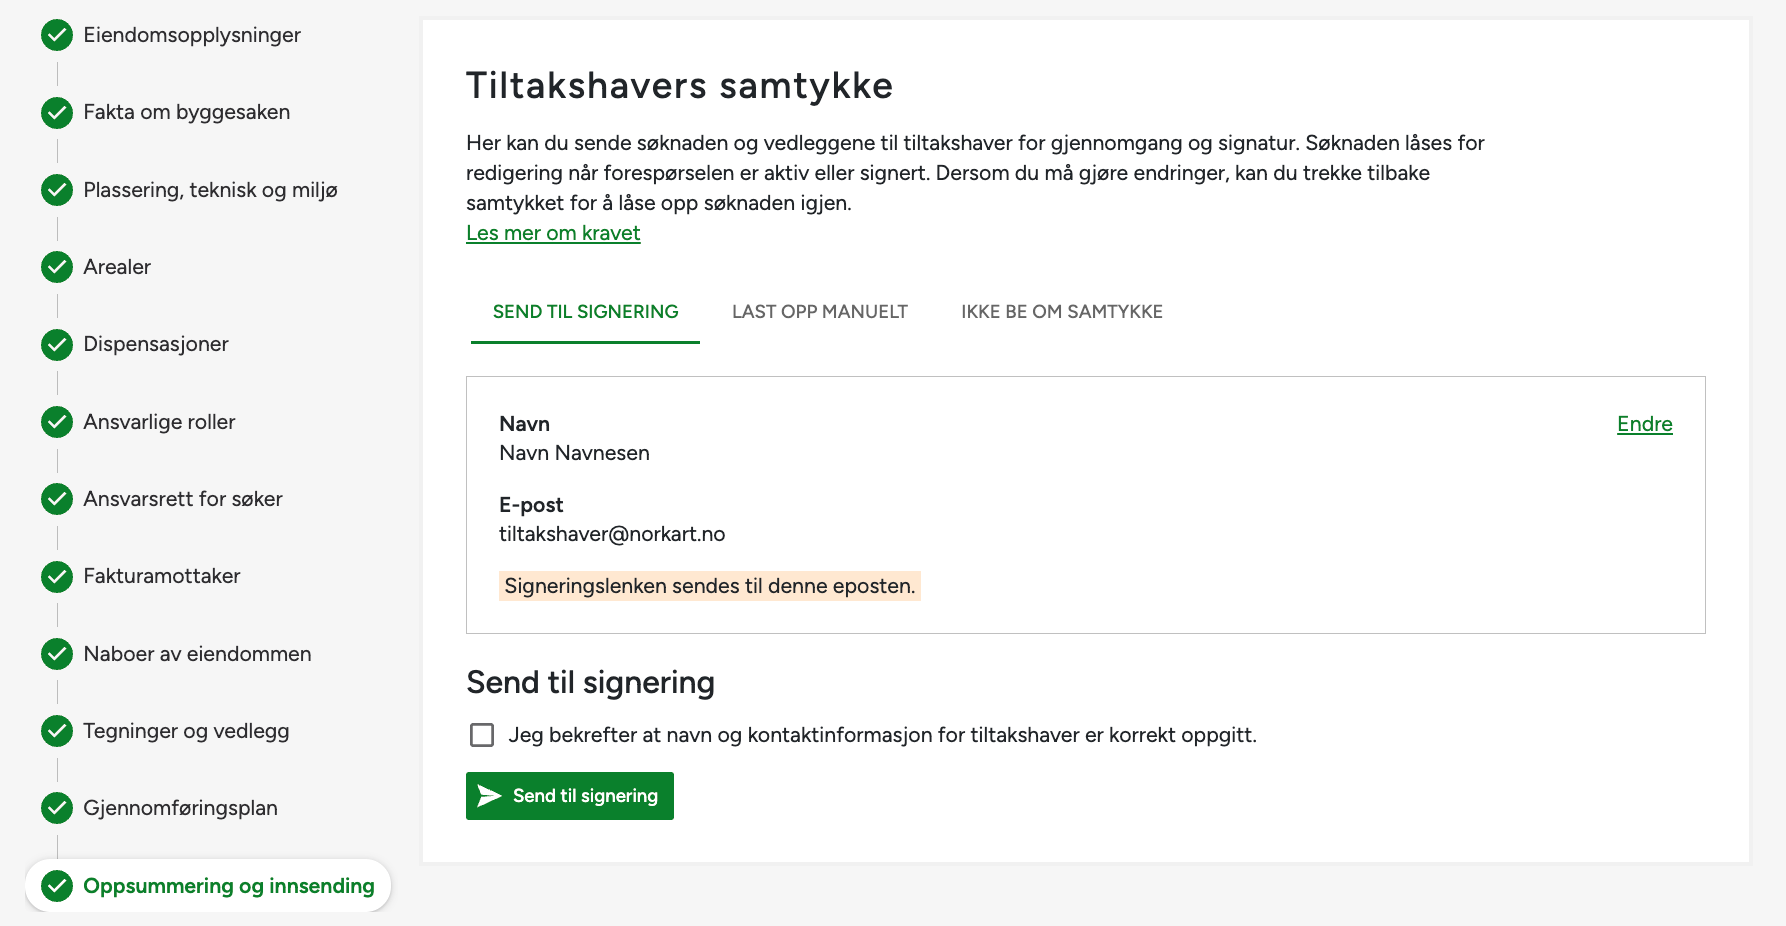This screenshot has height=926, width=1786.
Task: Navigate to Ansvarsrett for søker step
Action: tap(182, 499)
